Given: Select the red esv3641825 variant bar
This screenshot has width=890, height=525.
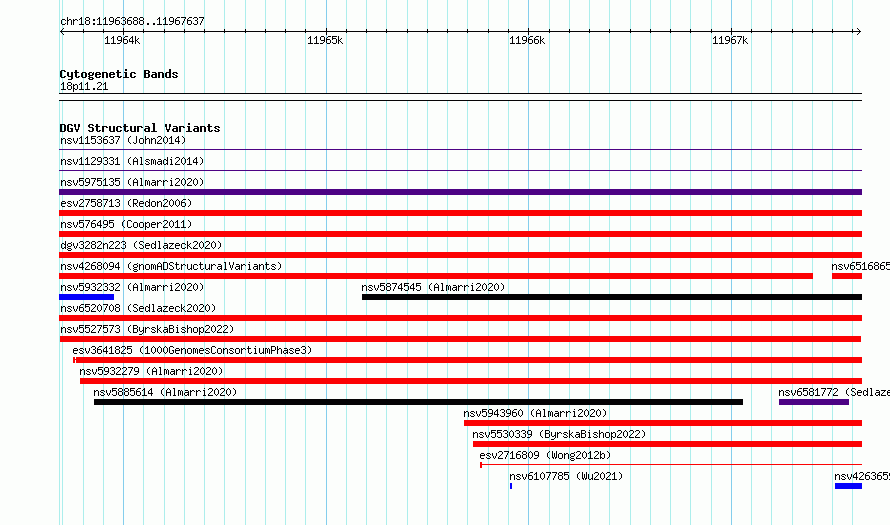Looking at the screenshot, I should coord(468,360).
